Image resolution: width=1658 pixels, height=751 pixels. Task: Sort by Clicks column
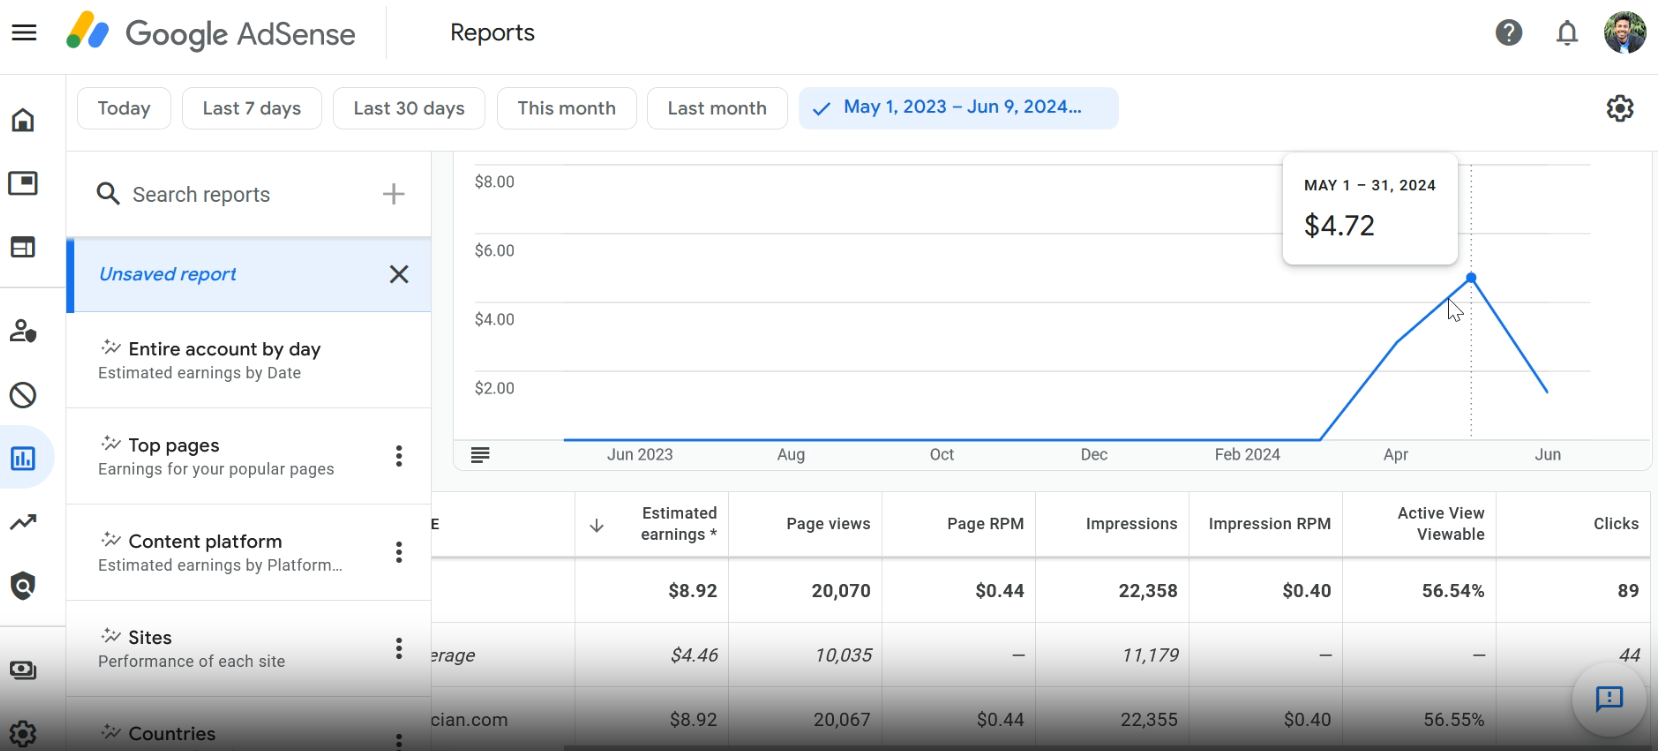1616,524
